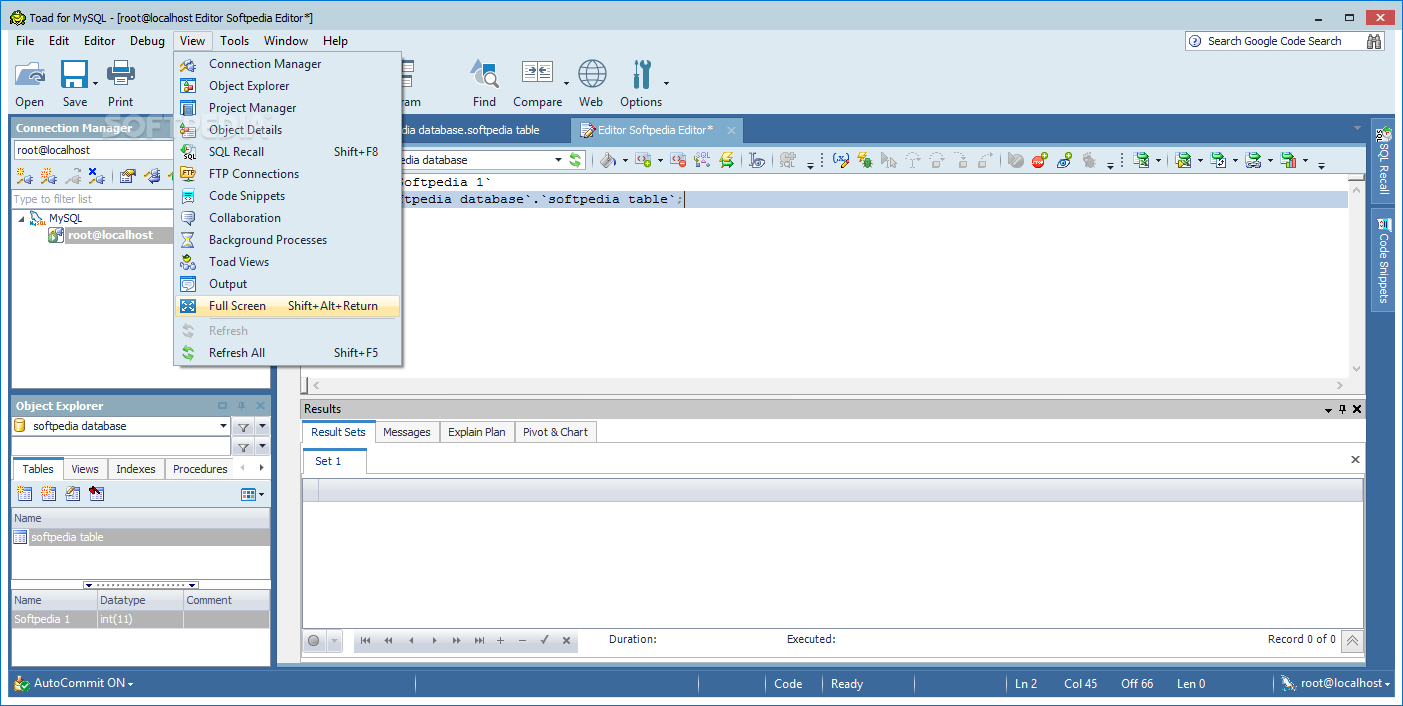Toggle auto-hide pin of Results panel
Viewport: 1403px width, 706px height.
1342,409
